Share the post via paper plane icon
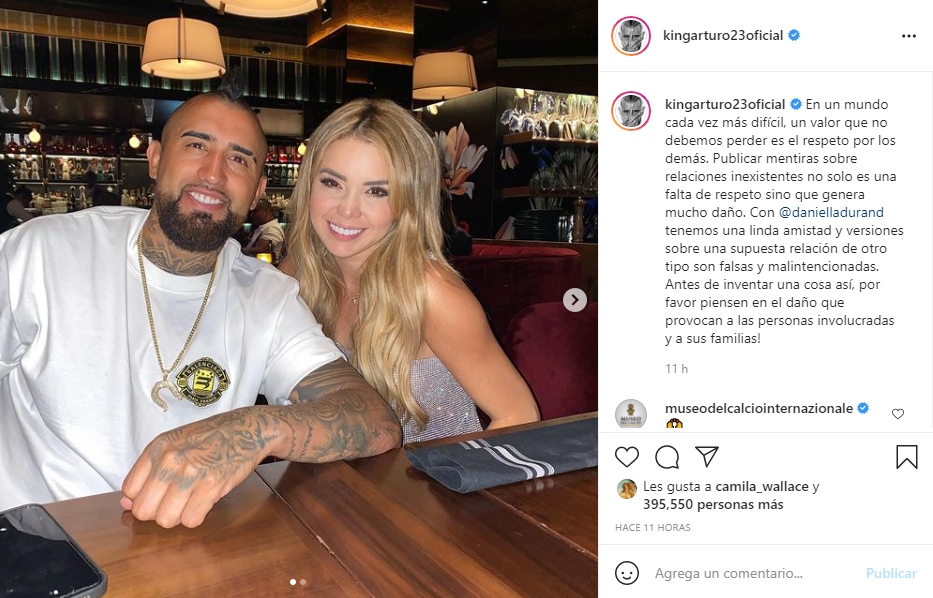The width and height of the screenshot is (933, 598). click(x=707, y=456)
